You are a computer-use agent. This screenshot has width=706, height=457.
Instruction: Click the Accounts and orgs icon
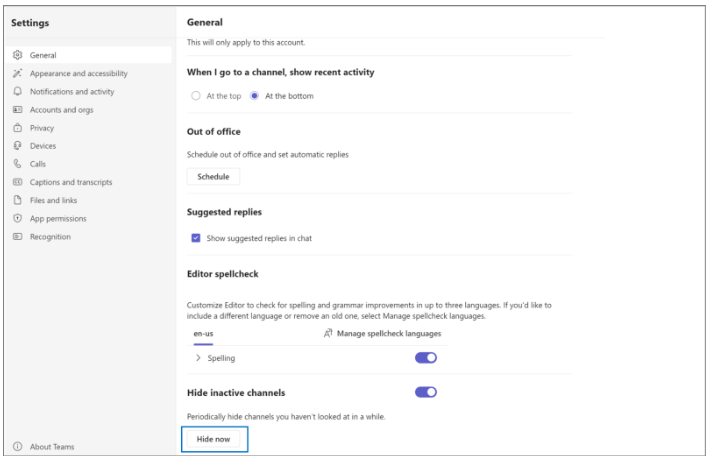tap(17, 110)
